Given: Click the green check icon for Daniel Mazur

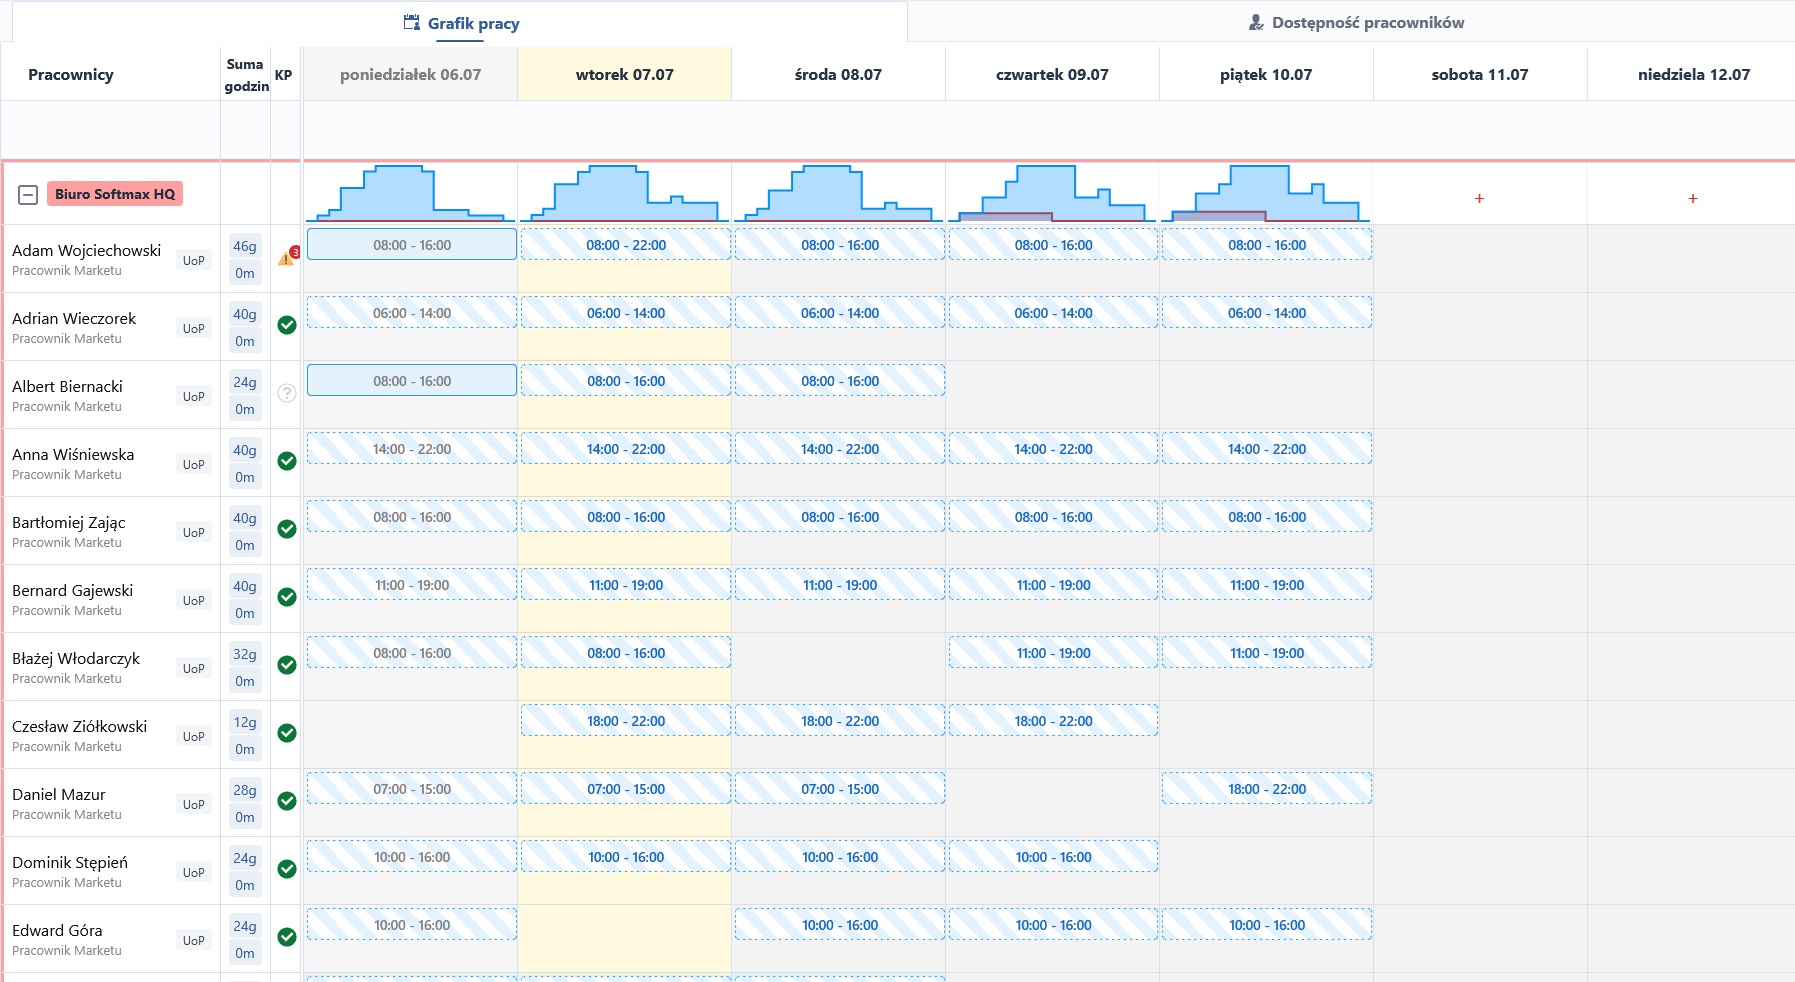Looking at the screenshot, I should coord(287,801).
